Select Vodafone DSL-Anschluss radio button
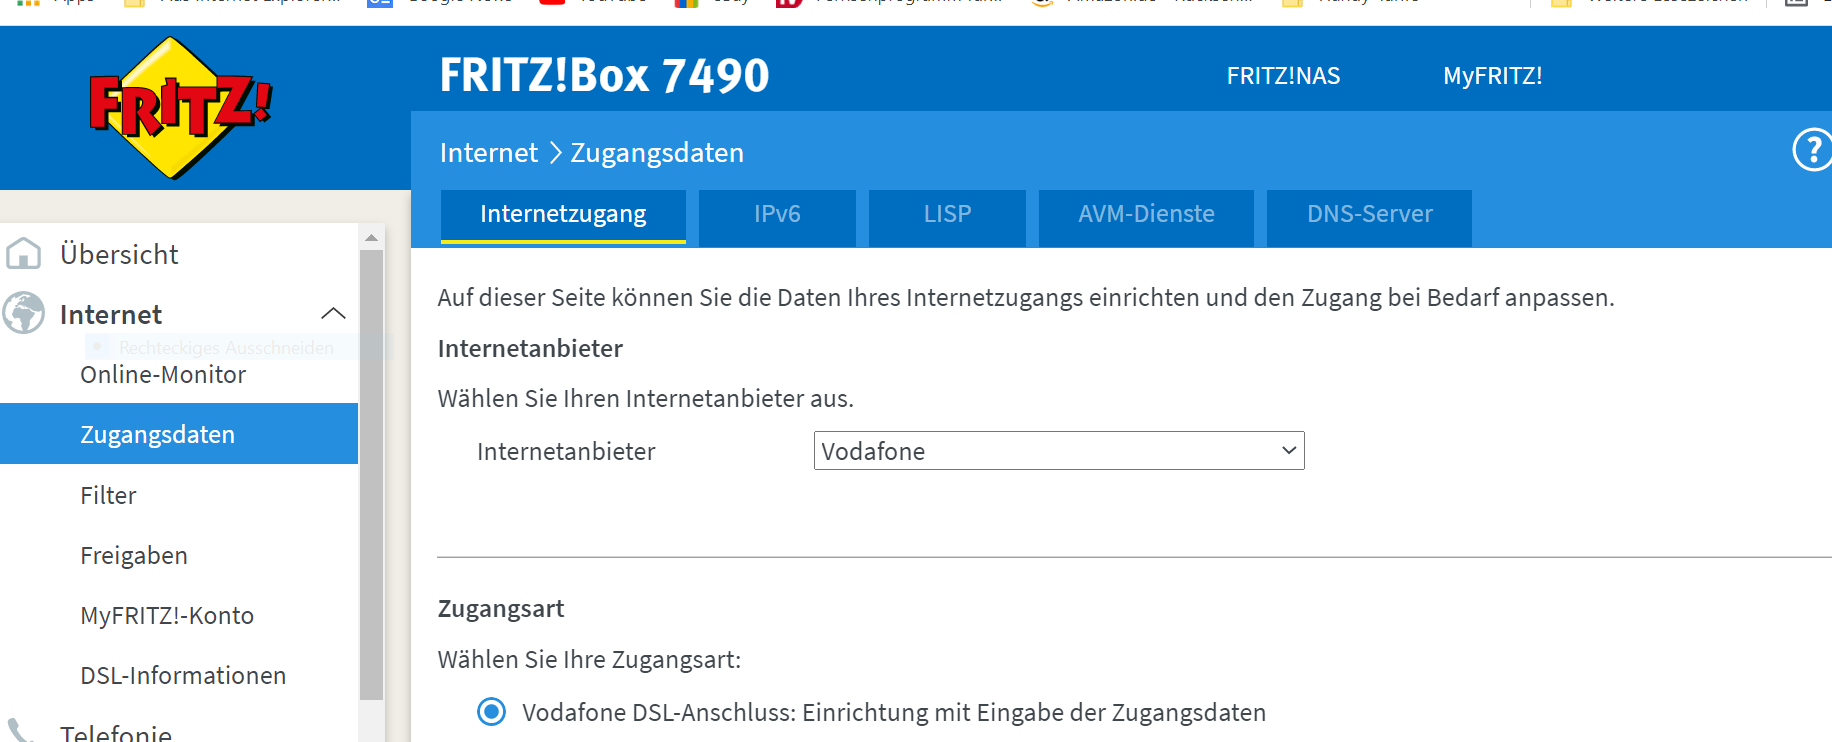1832x742 pixels. pyautogui.click(x=491, y=712)
